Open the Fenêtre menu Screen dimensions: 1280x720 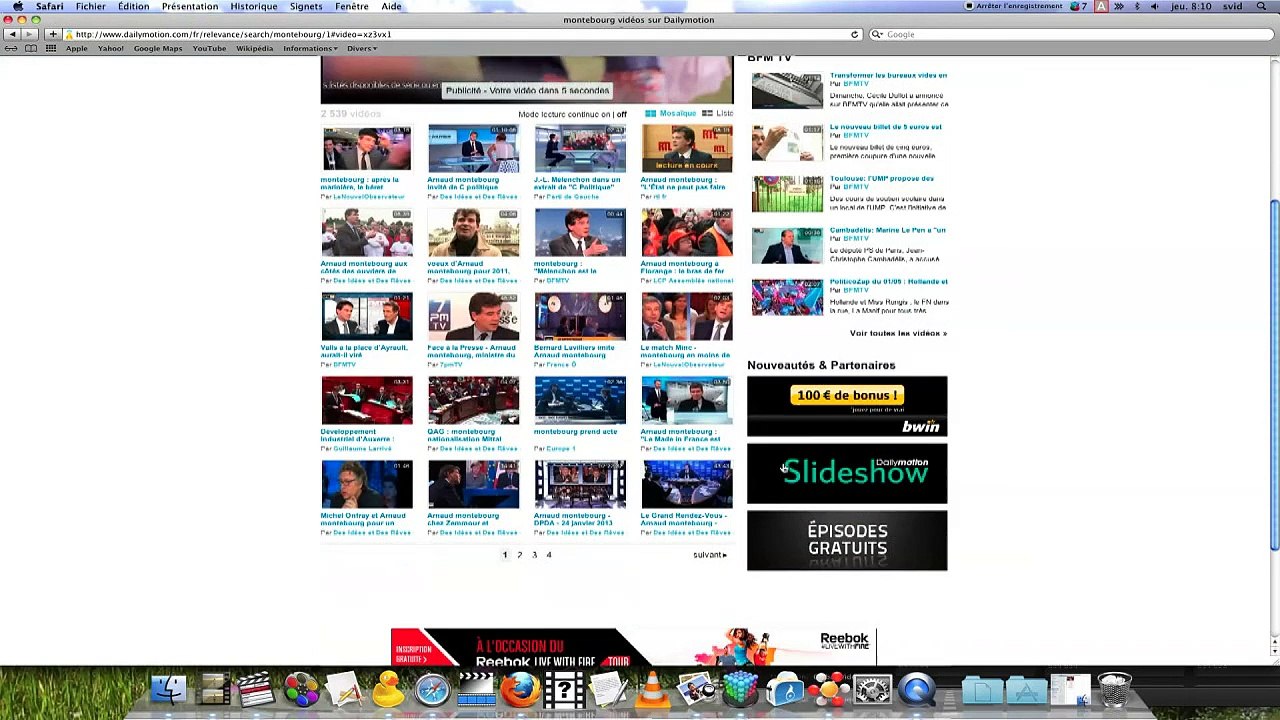(x=352, y=6)
